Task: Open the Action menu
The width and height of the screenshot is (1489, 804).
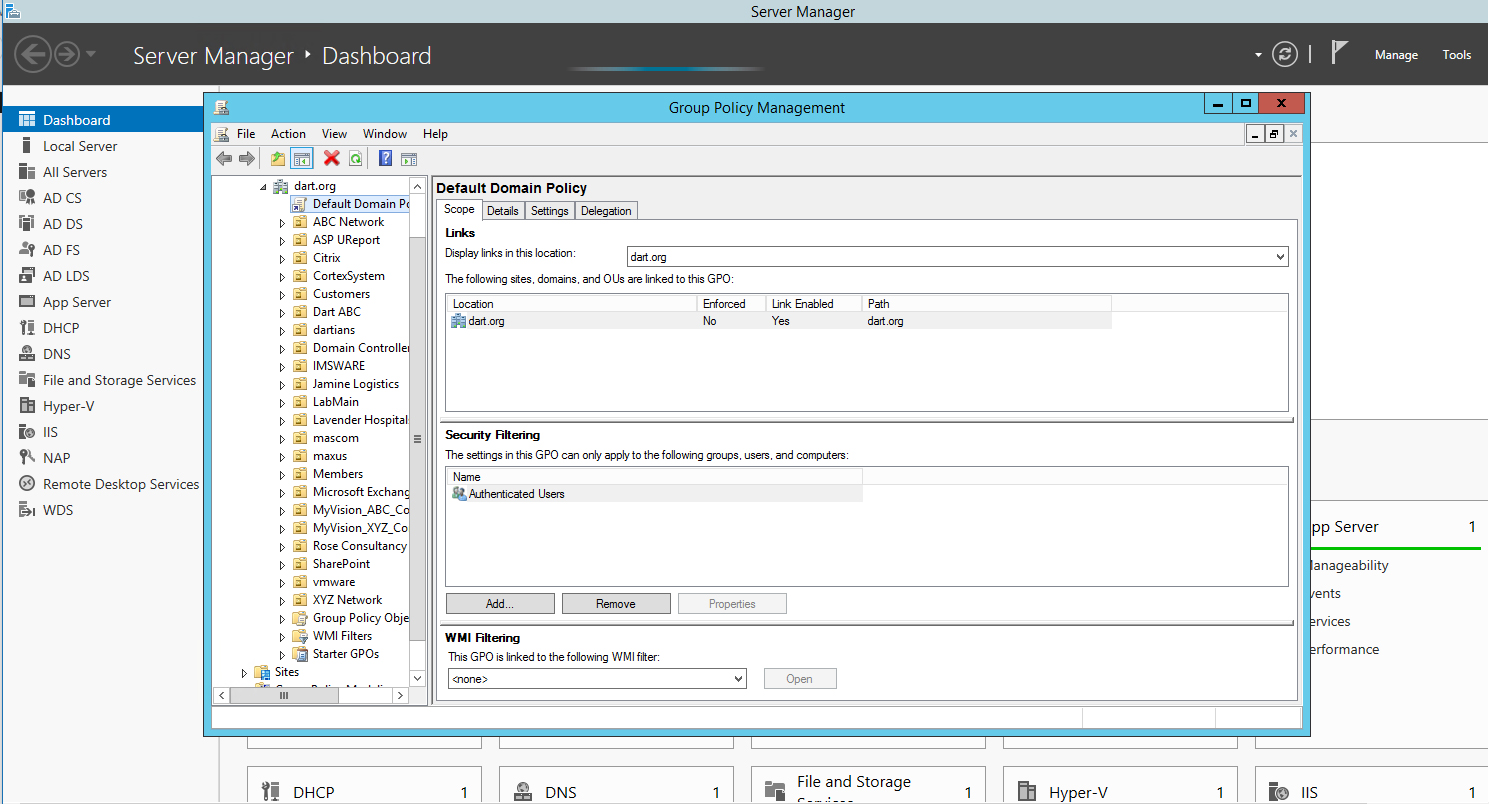Action: click(288, 134)
